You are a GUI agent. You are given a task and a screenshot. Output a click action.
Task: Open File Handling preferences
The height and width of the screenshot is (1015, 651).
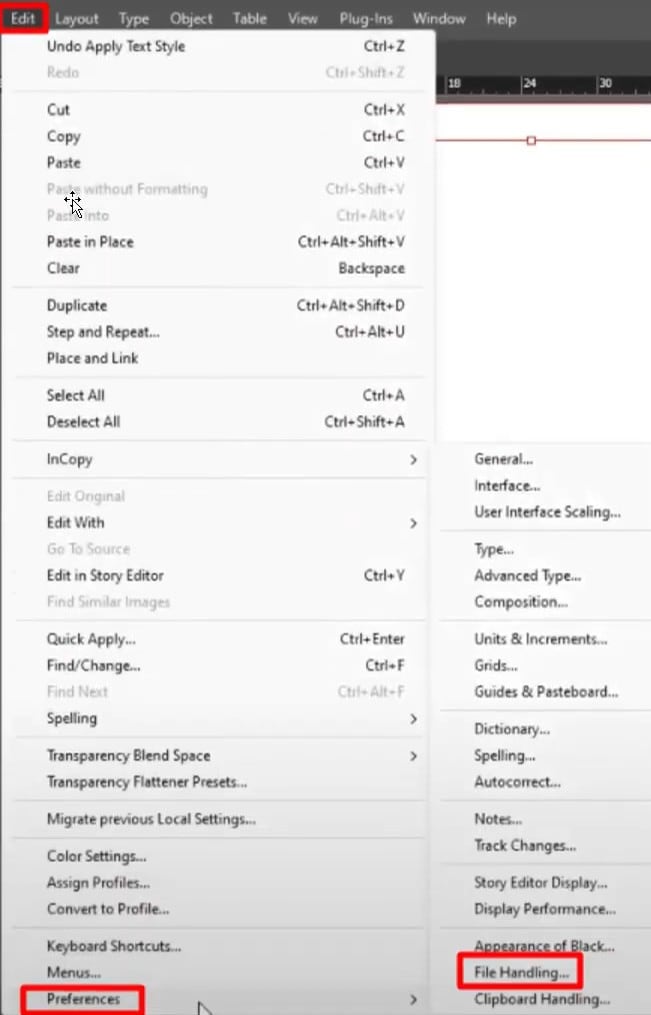pyautogui.click(x=519, y=971)
